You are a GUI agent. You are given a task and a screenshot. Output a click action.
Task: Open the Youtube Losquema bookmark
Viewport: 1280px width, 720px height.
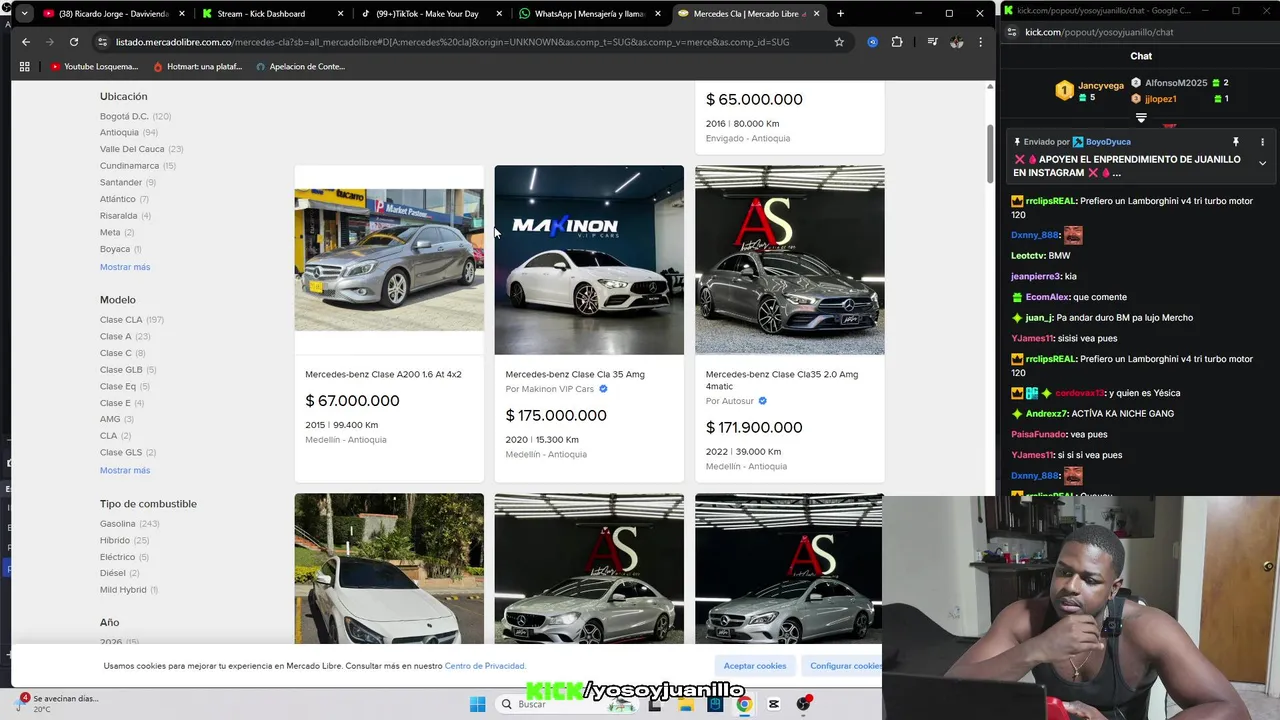coord(94,66)
